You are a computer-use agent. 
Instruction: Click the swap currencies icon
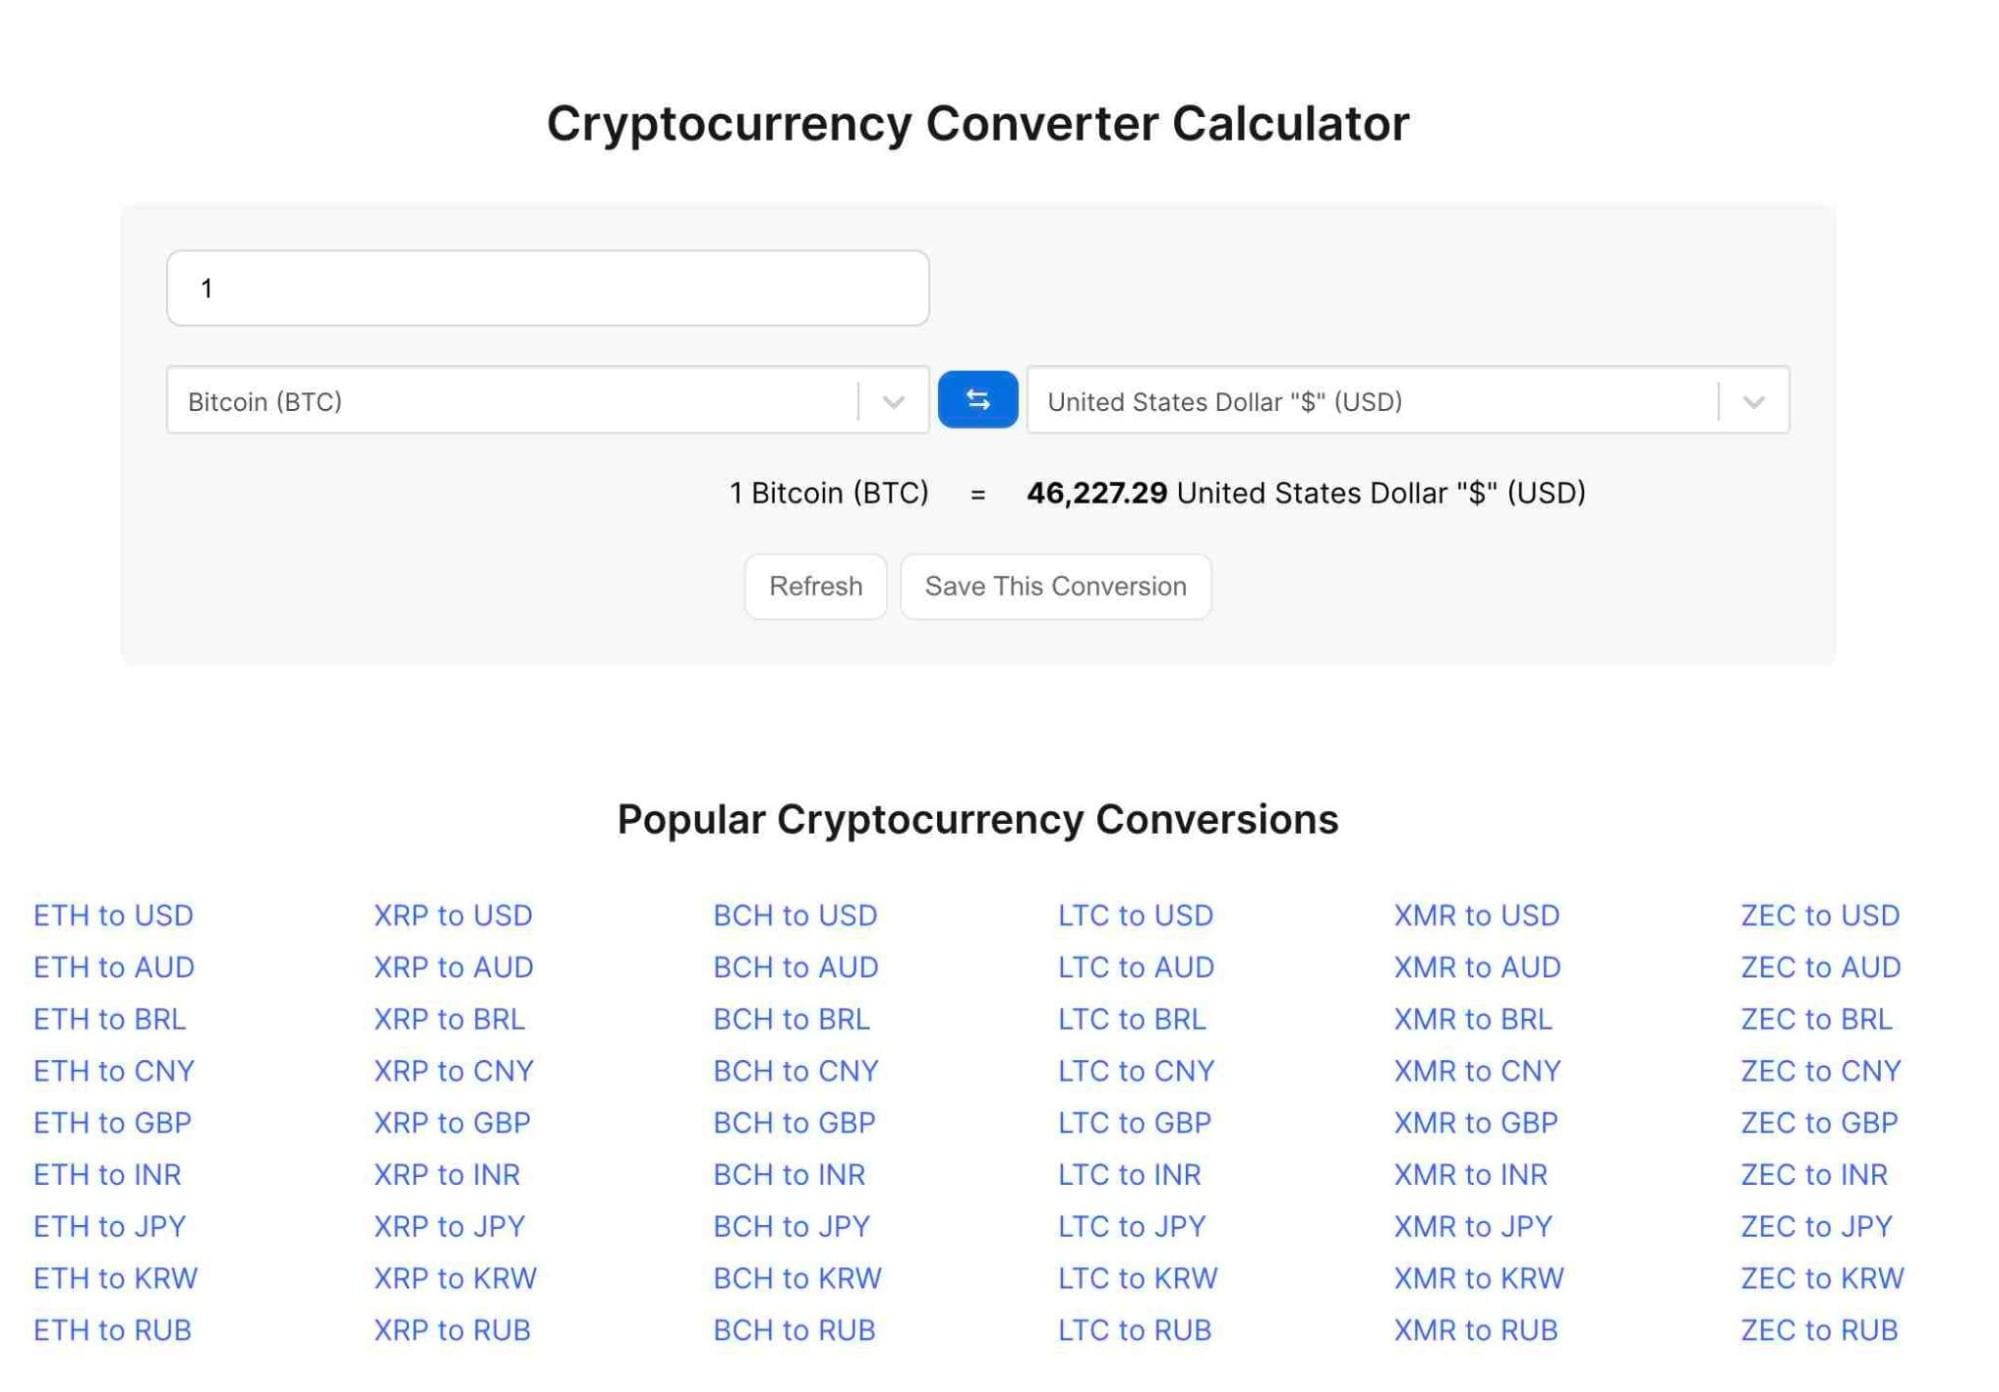pyautogui.click(x=978, y=400)
